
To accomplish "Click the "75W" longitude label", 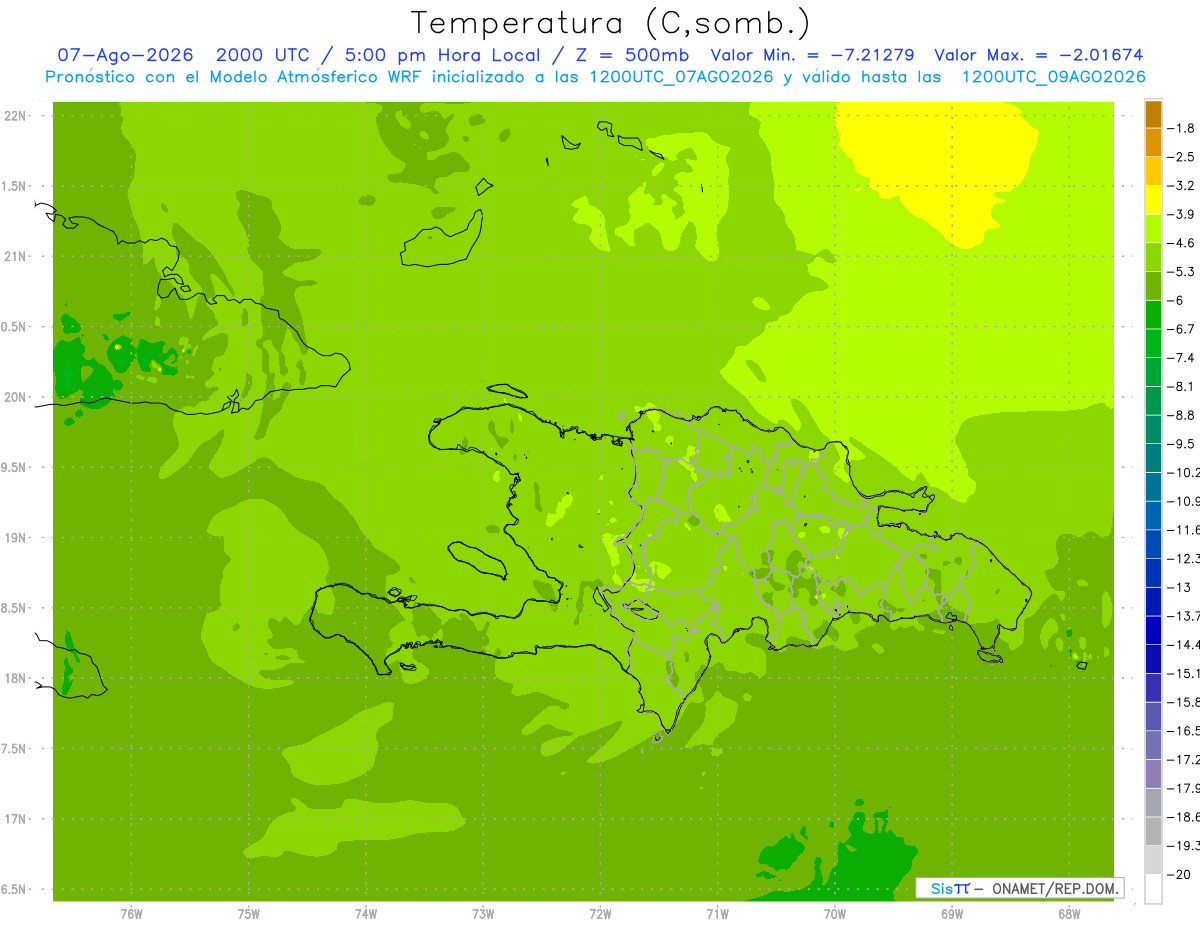I will [249, 913].
